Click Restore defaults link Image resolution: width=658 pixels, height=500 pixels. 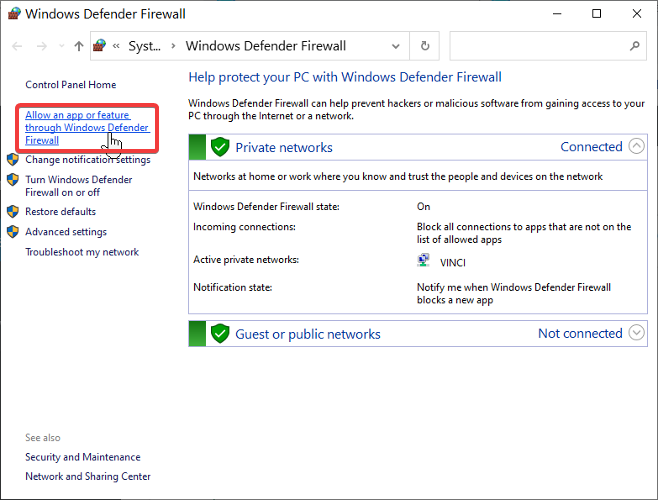(x=60, y=212)
